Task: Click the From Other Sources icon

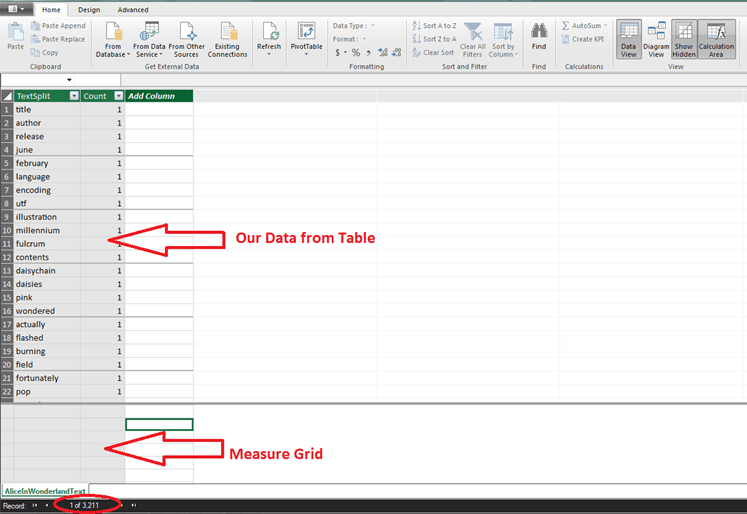Action: (x=186, y=34)
